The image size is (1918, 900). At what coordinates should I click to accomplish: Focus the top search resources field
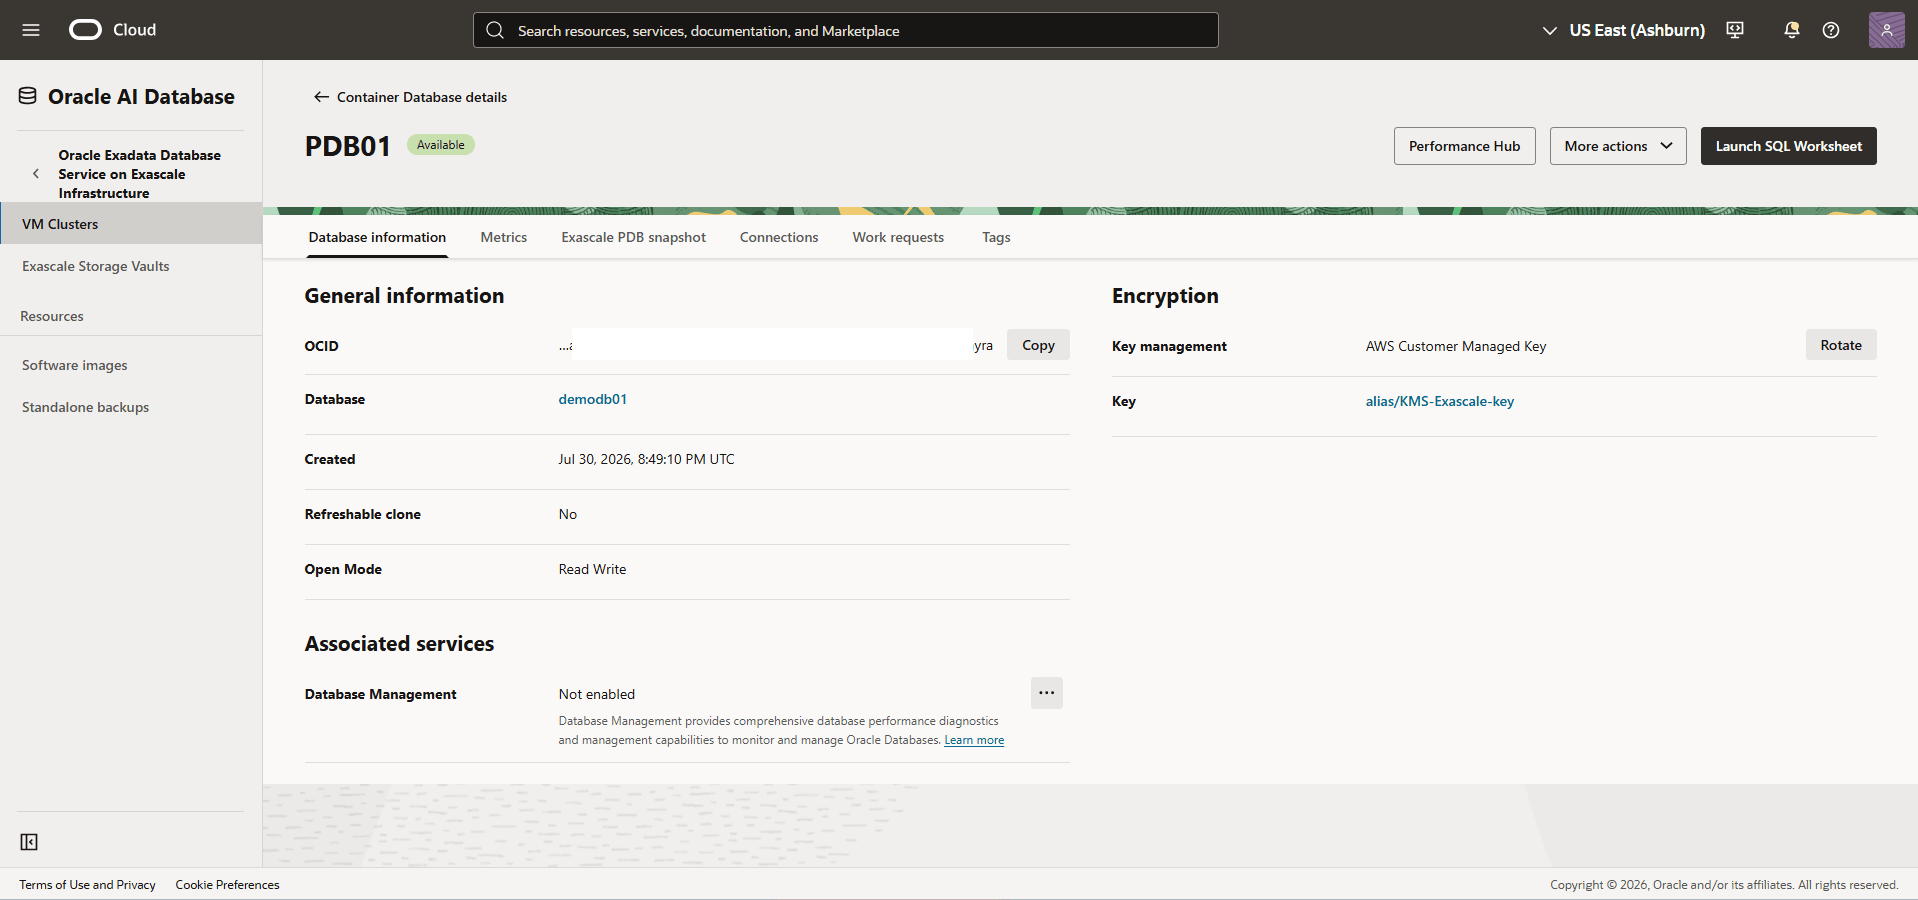click(x=846, y=30)
